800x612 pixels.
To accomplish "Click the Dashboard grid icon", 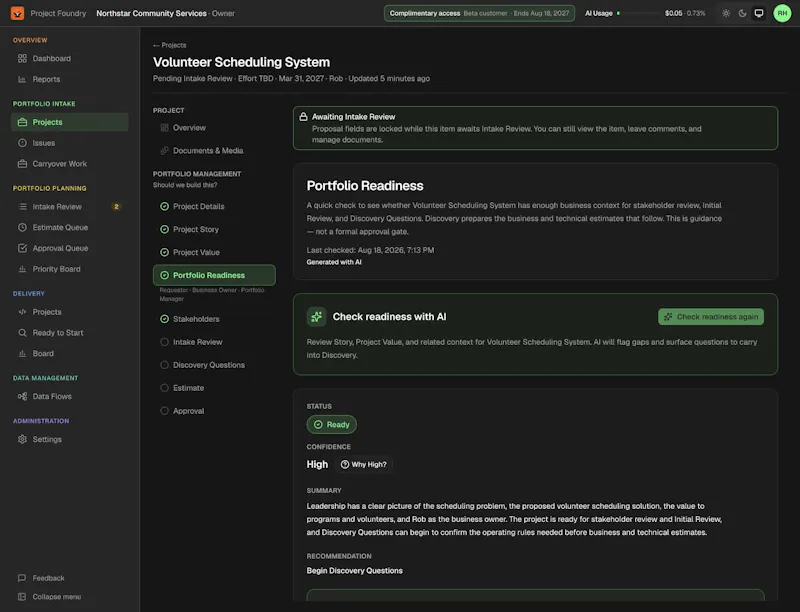I will click(22, 59).
